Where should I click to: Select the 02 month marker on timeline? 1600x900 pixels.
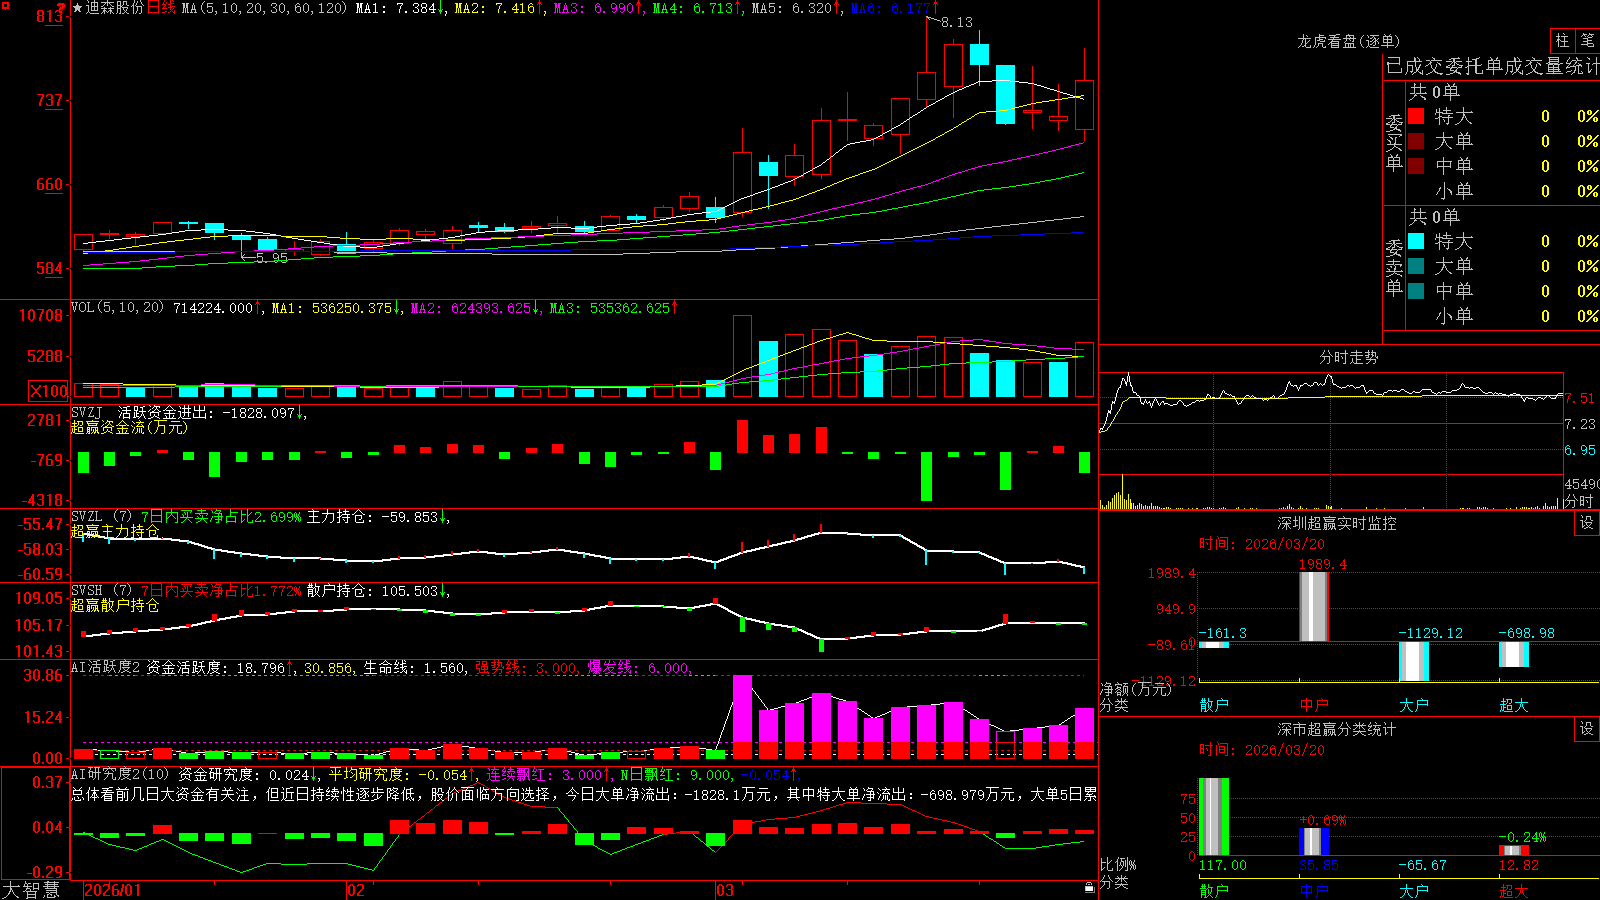(355, 890)
